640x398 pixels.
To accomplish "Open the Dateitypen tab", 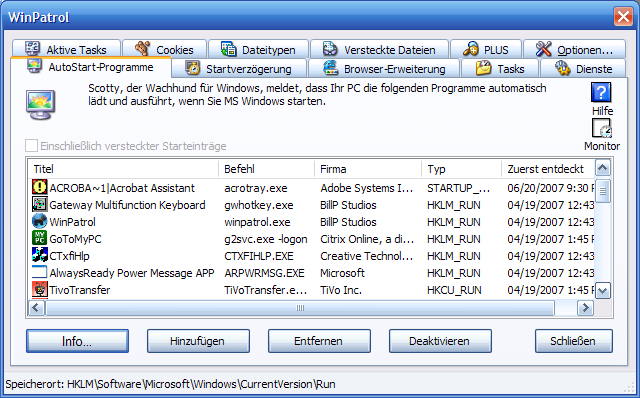I will point(258,49).
